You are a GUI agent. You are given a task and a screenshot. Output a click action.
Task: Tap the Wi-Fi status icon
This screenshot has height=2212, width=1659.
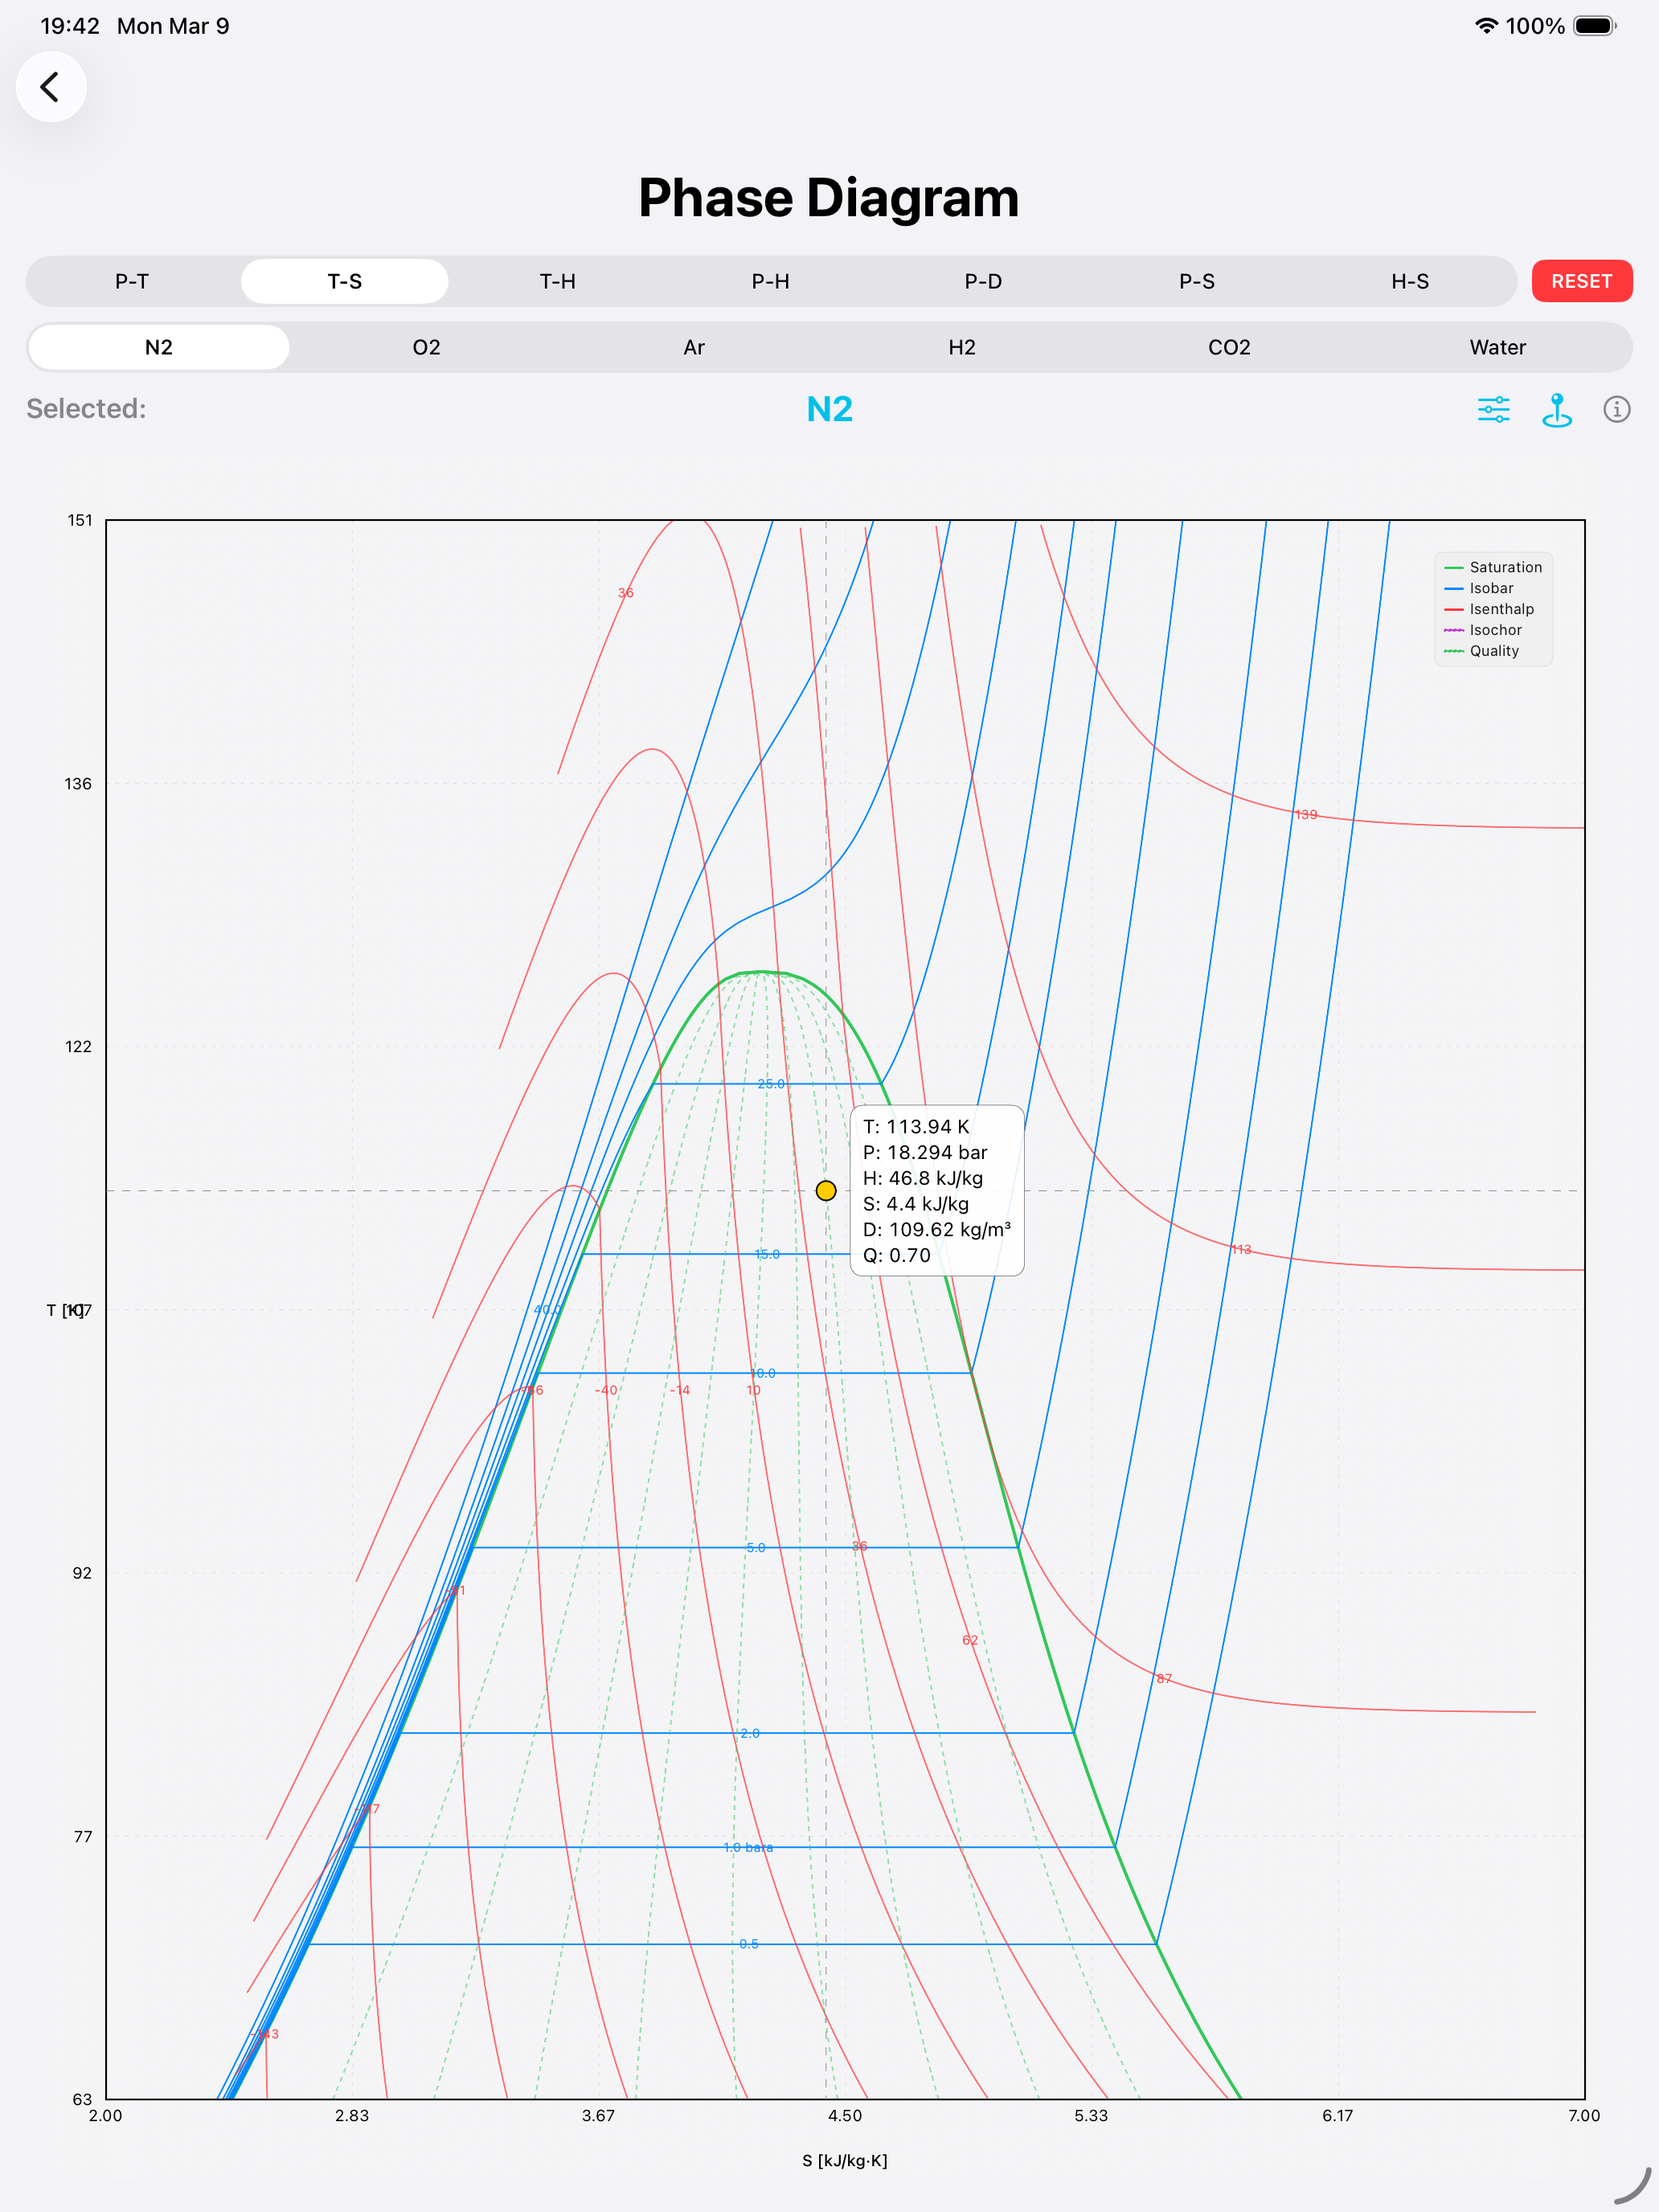coord(1486,26)
